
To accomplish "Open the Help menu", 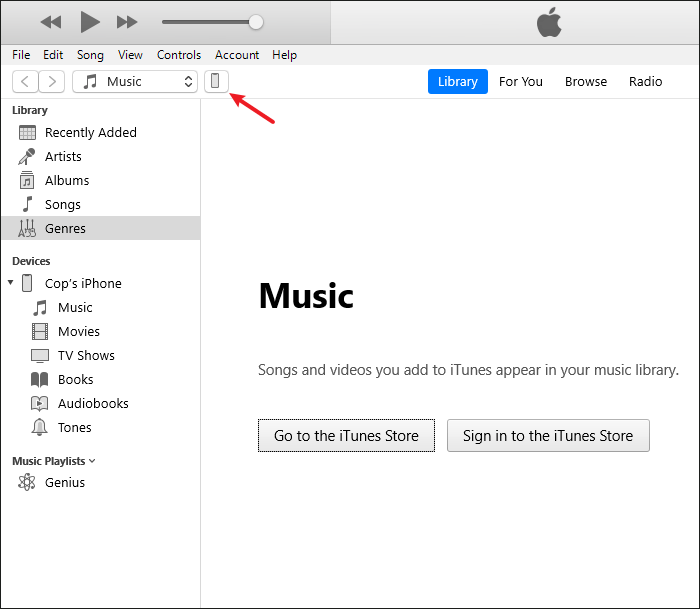I will pos(284,55).
